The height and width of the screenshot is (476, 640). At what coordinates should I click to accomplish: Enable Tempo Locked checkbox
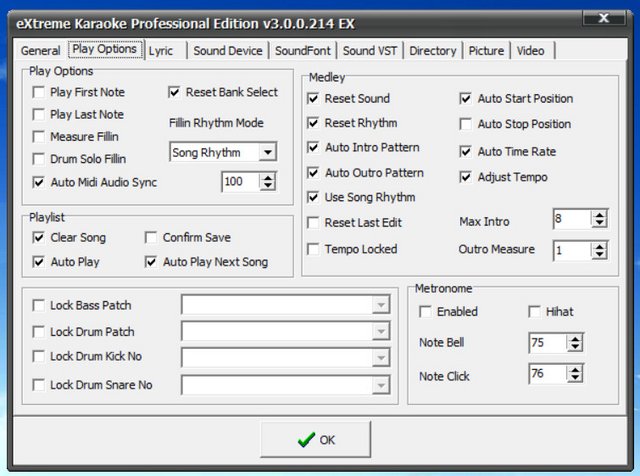tap(313, 249)
